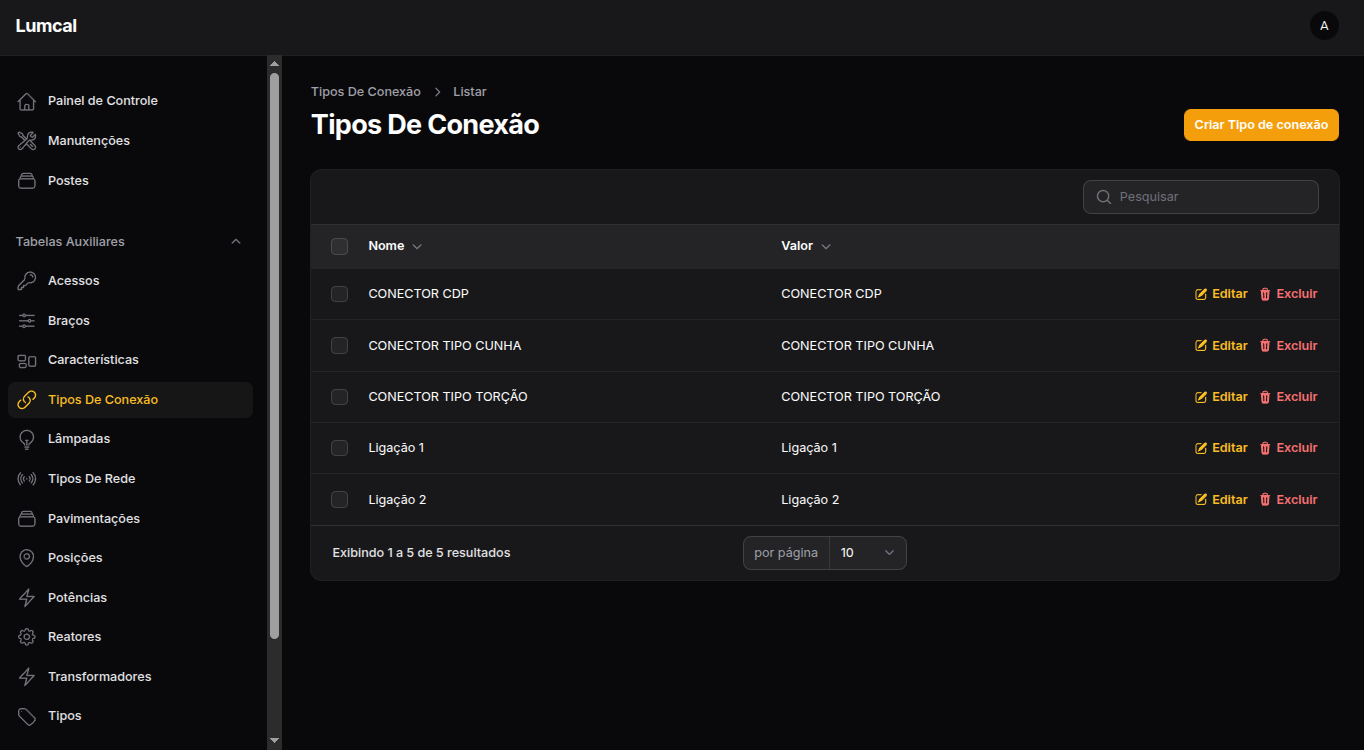
Task: Click the trash icon on the Ligação 2 row
Action: click(x=1265, y=500)
